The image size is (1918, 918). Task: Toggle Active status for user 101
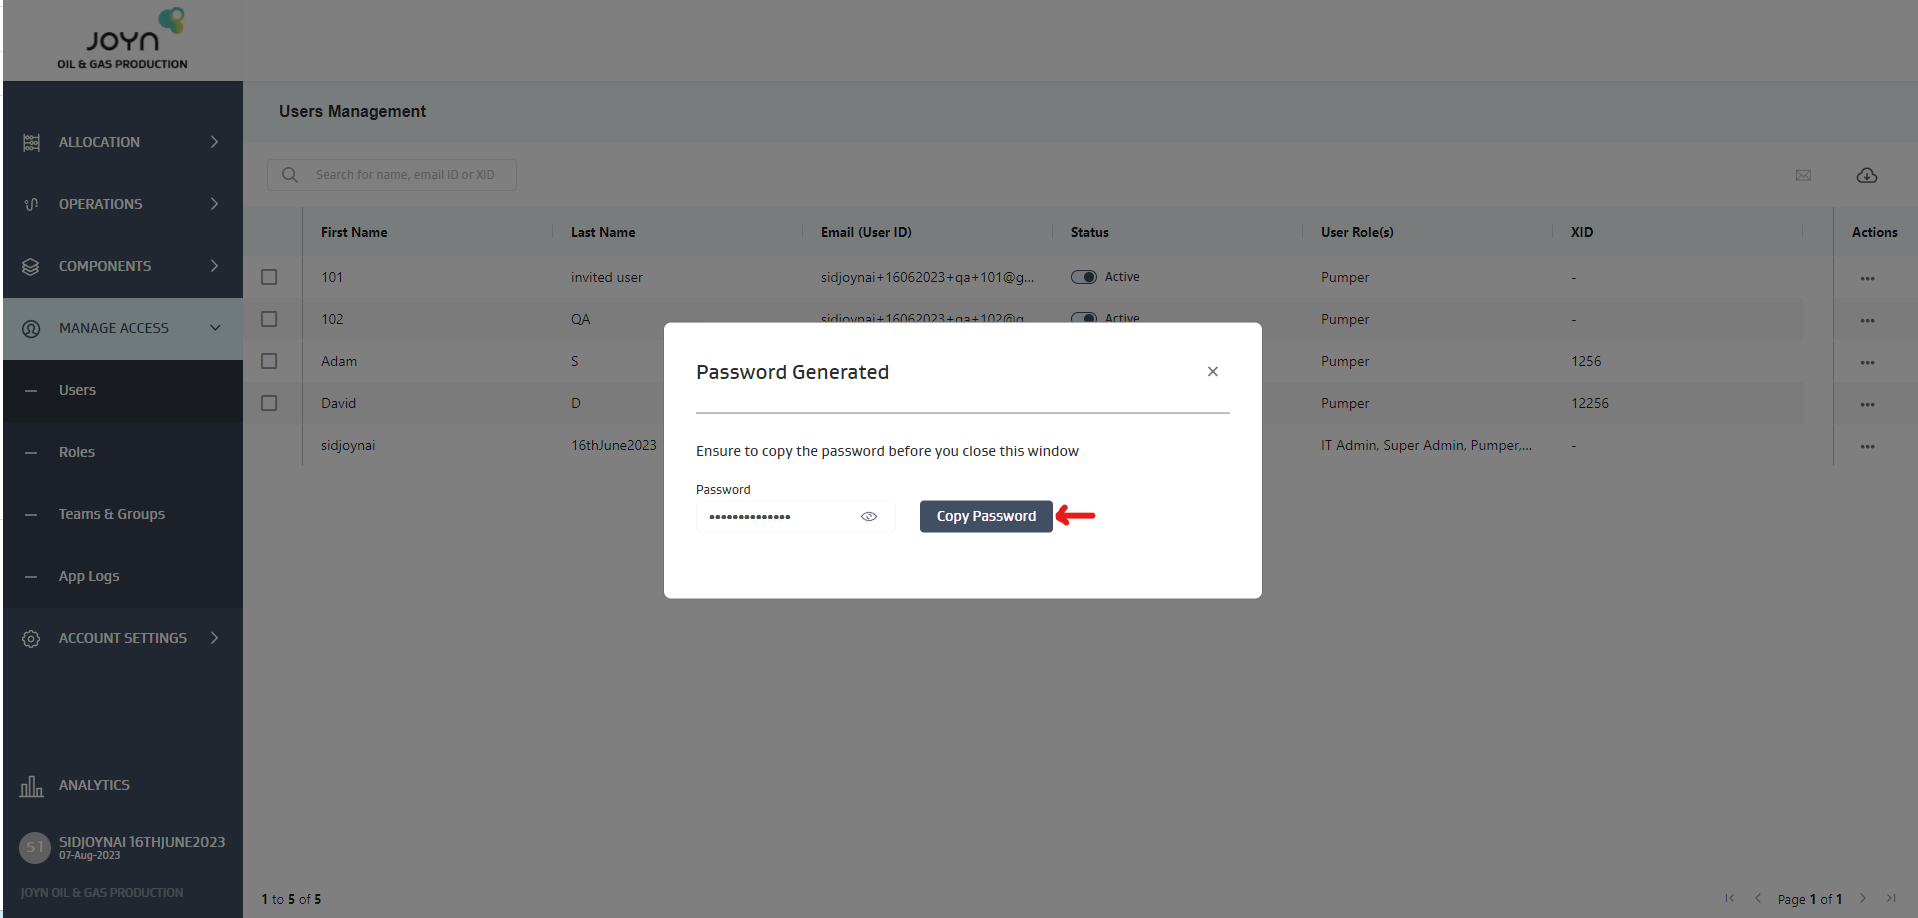click(1083, 277)
